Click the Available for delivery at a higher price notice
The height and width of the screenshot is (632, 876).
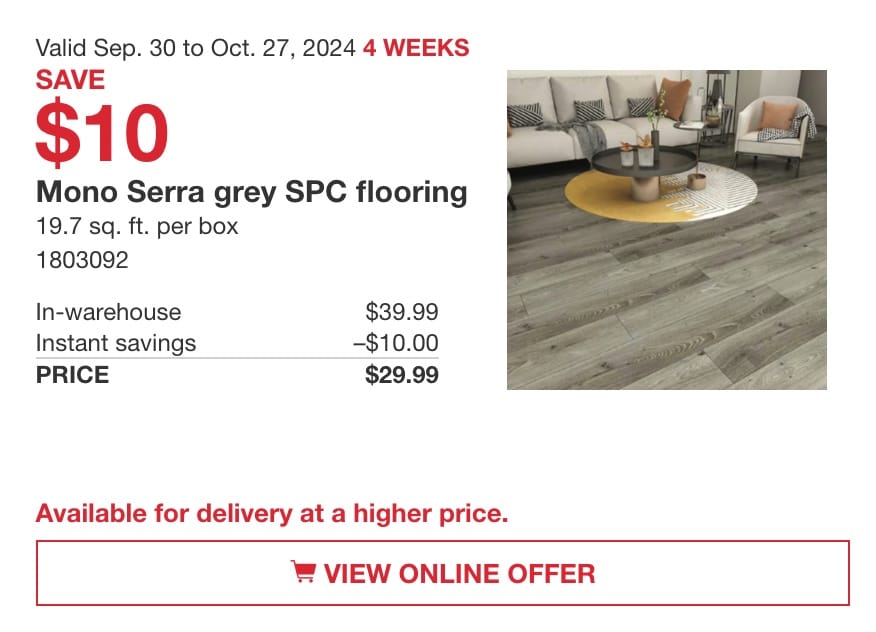272,513
